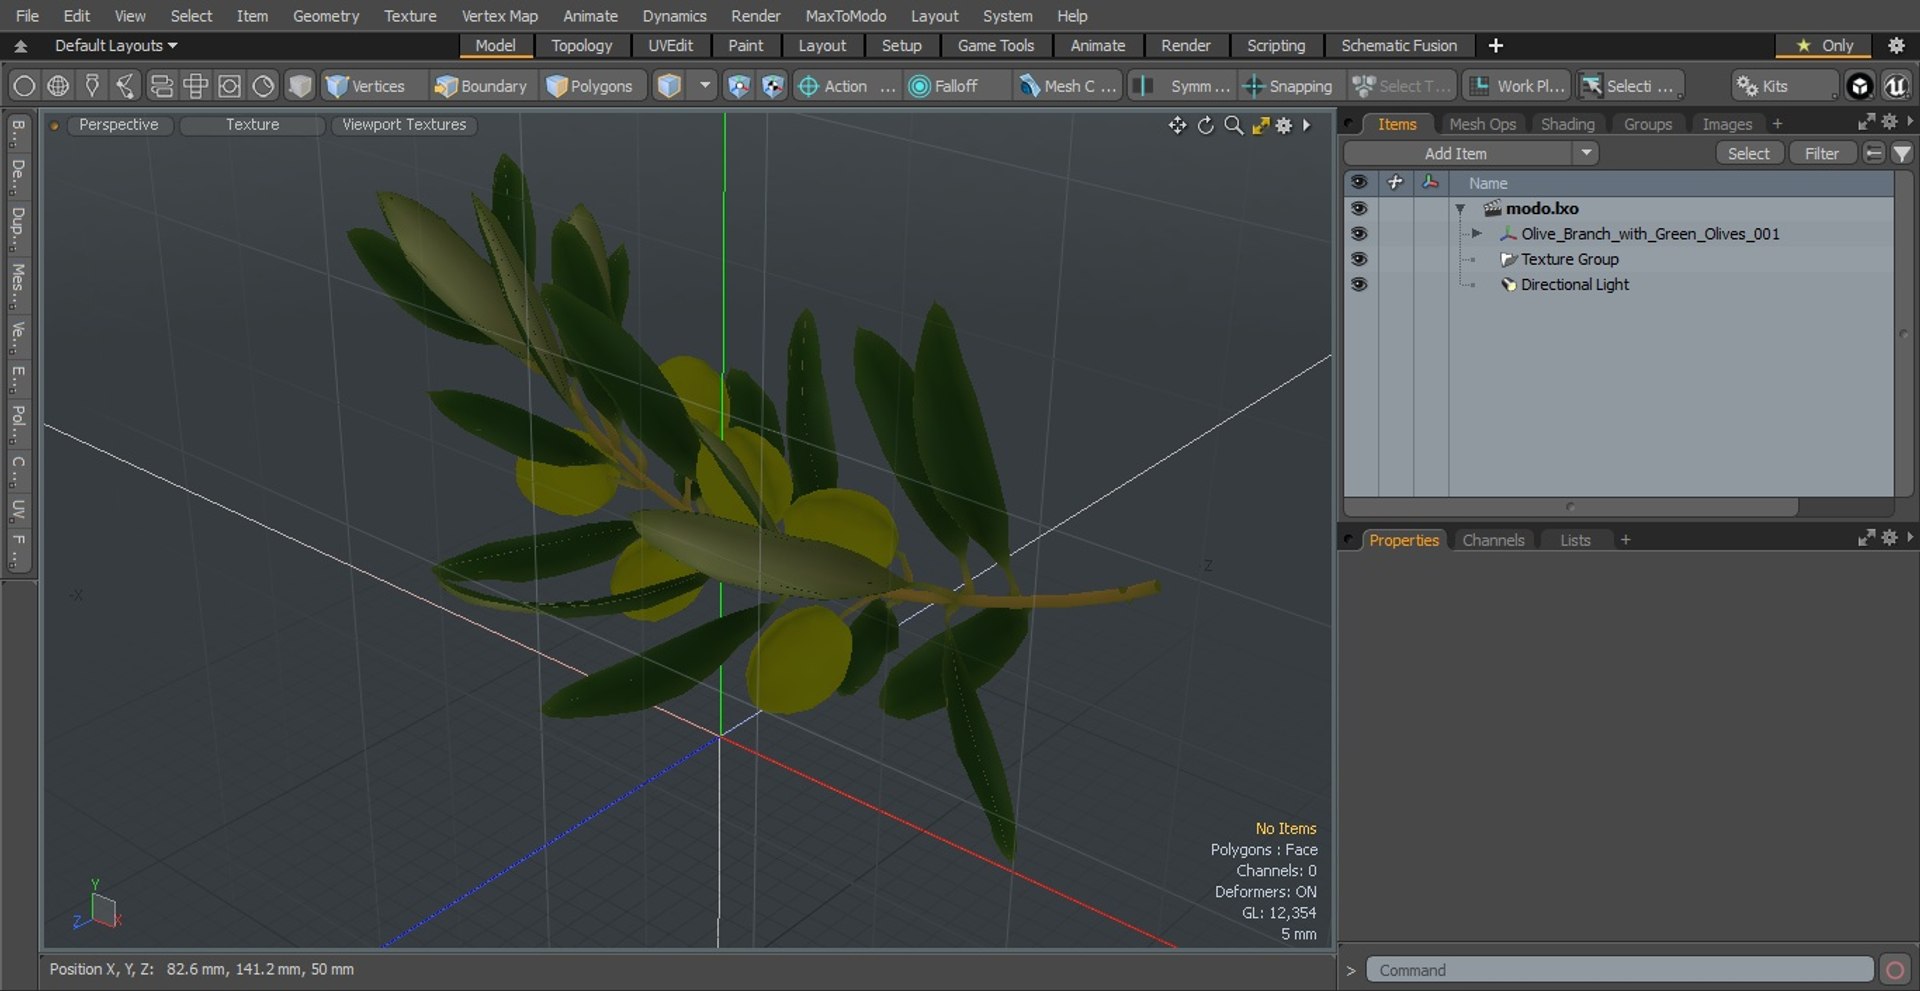
Task: Toggle visibility of Olive_Branch_with_Green_Olives_001
Action: pos(1358,233)
